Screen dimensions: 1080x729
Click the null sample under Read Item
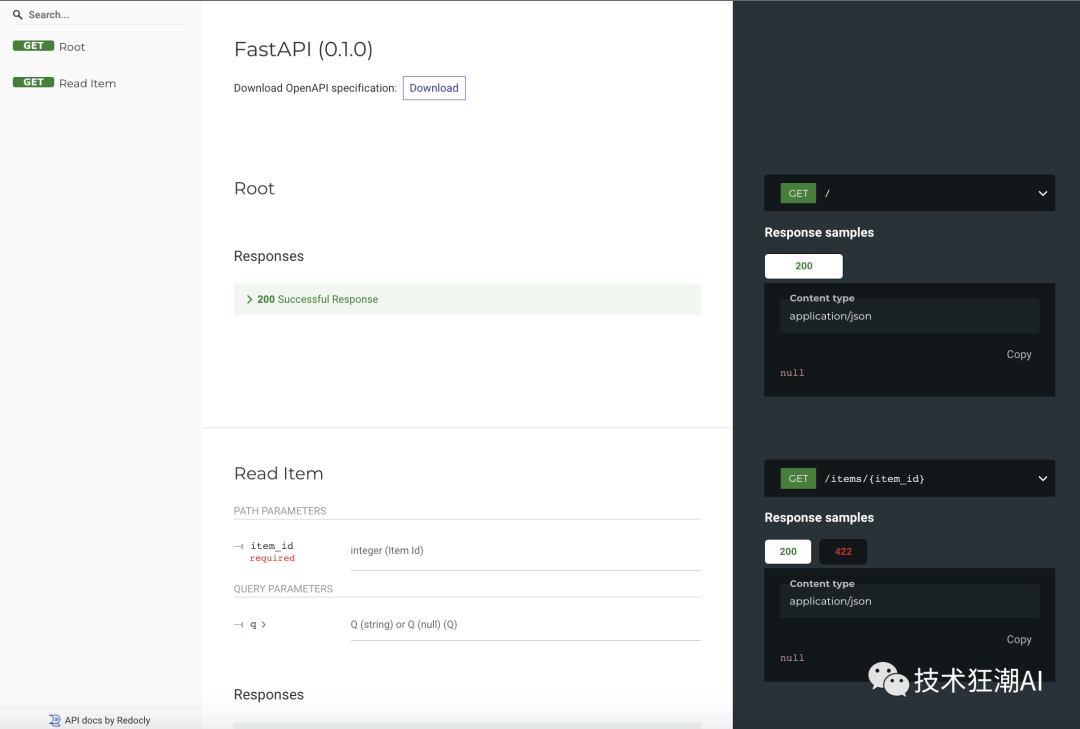click(x=792, y=658)
